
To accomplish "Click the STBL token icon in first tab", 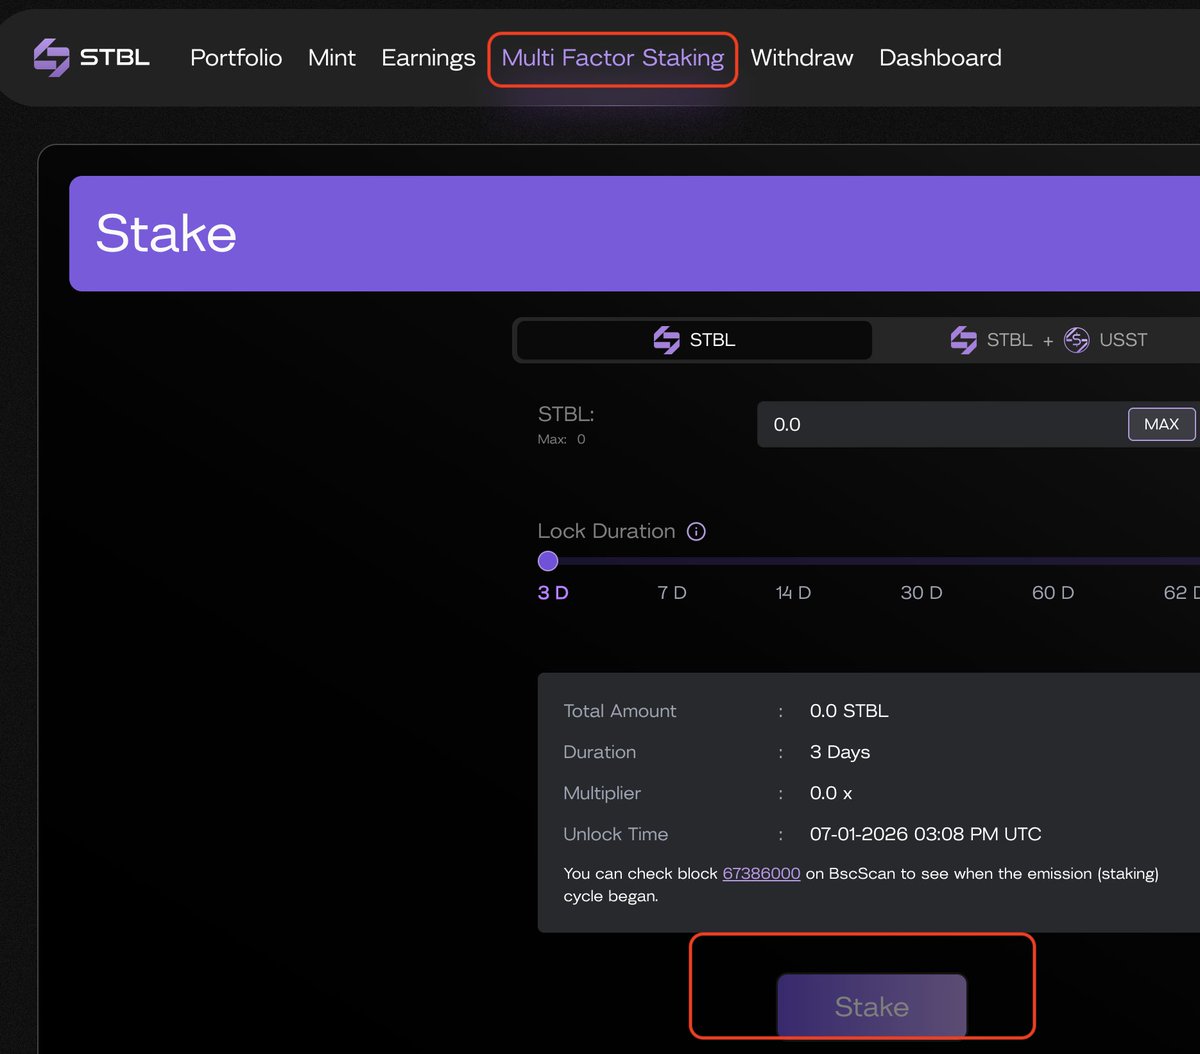I will point(666,340).
